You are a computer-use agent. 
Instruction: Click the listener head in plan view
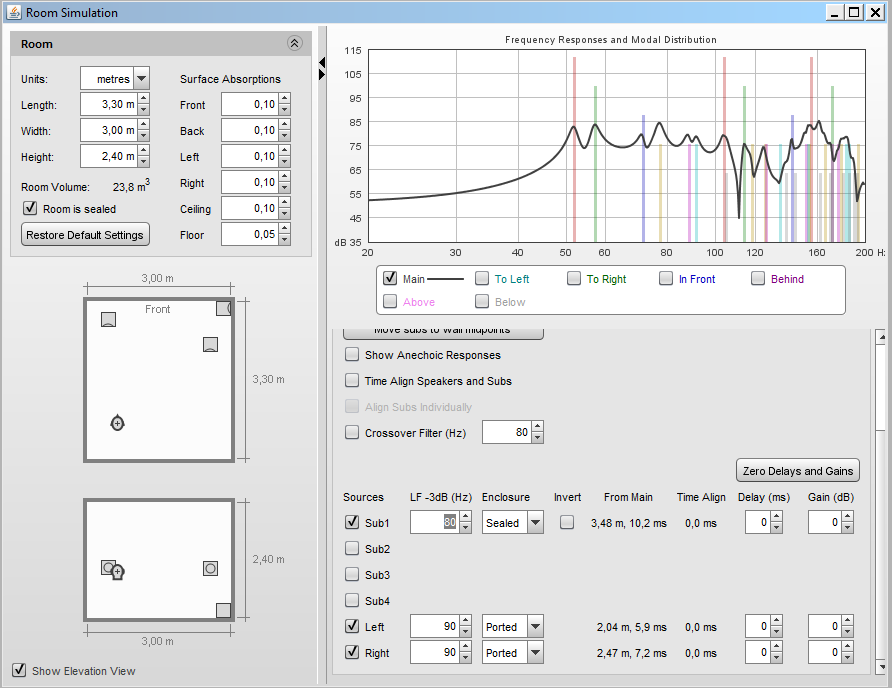coord(117,423)
